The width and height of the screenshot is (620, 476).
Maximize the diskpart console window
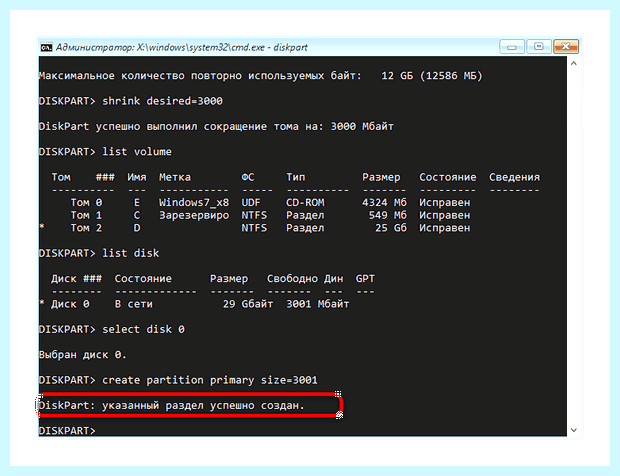539,47
